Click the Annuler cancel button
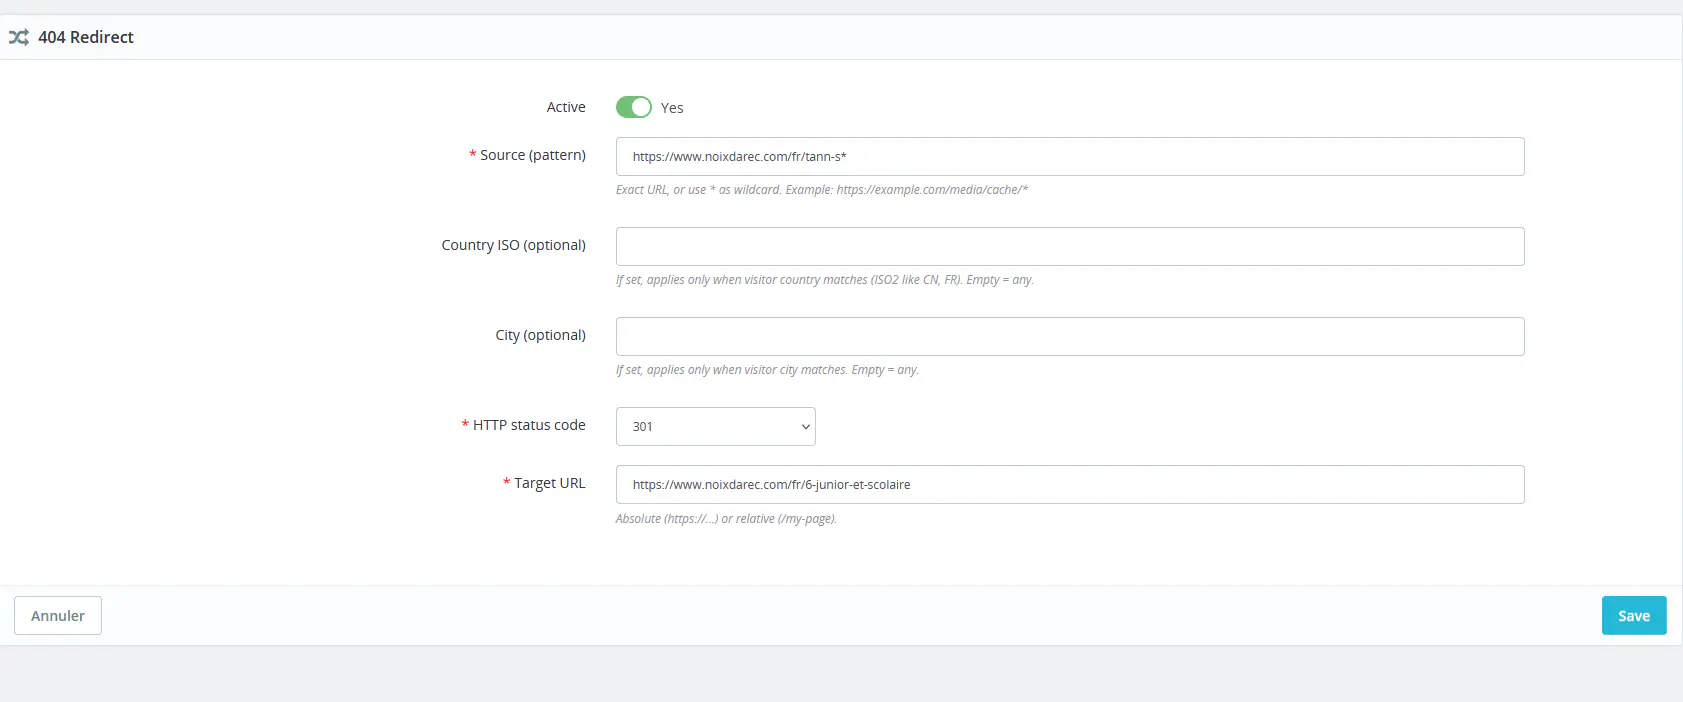1683x702 pixels. [x=58, y=616]
